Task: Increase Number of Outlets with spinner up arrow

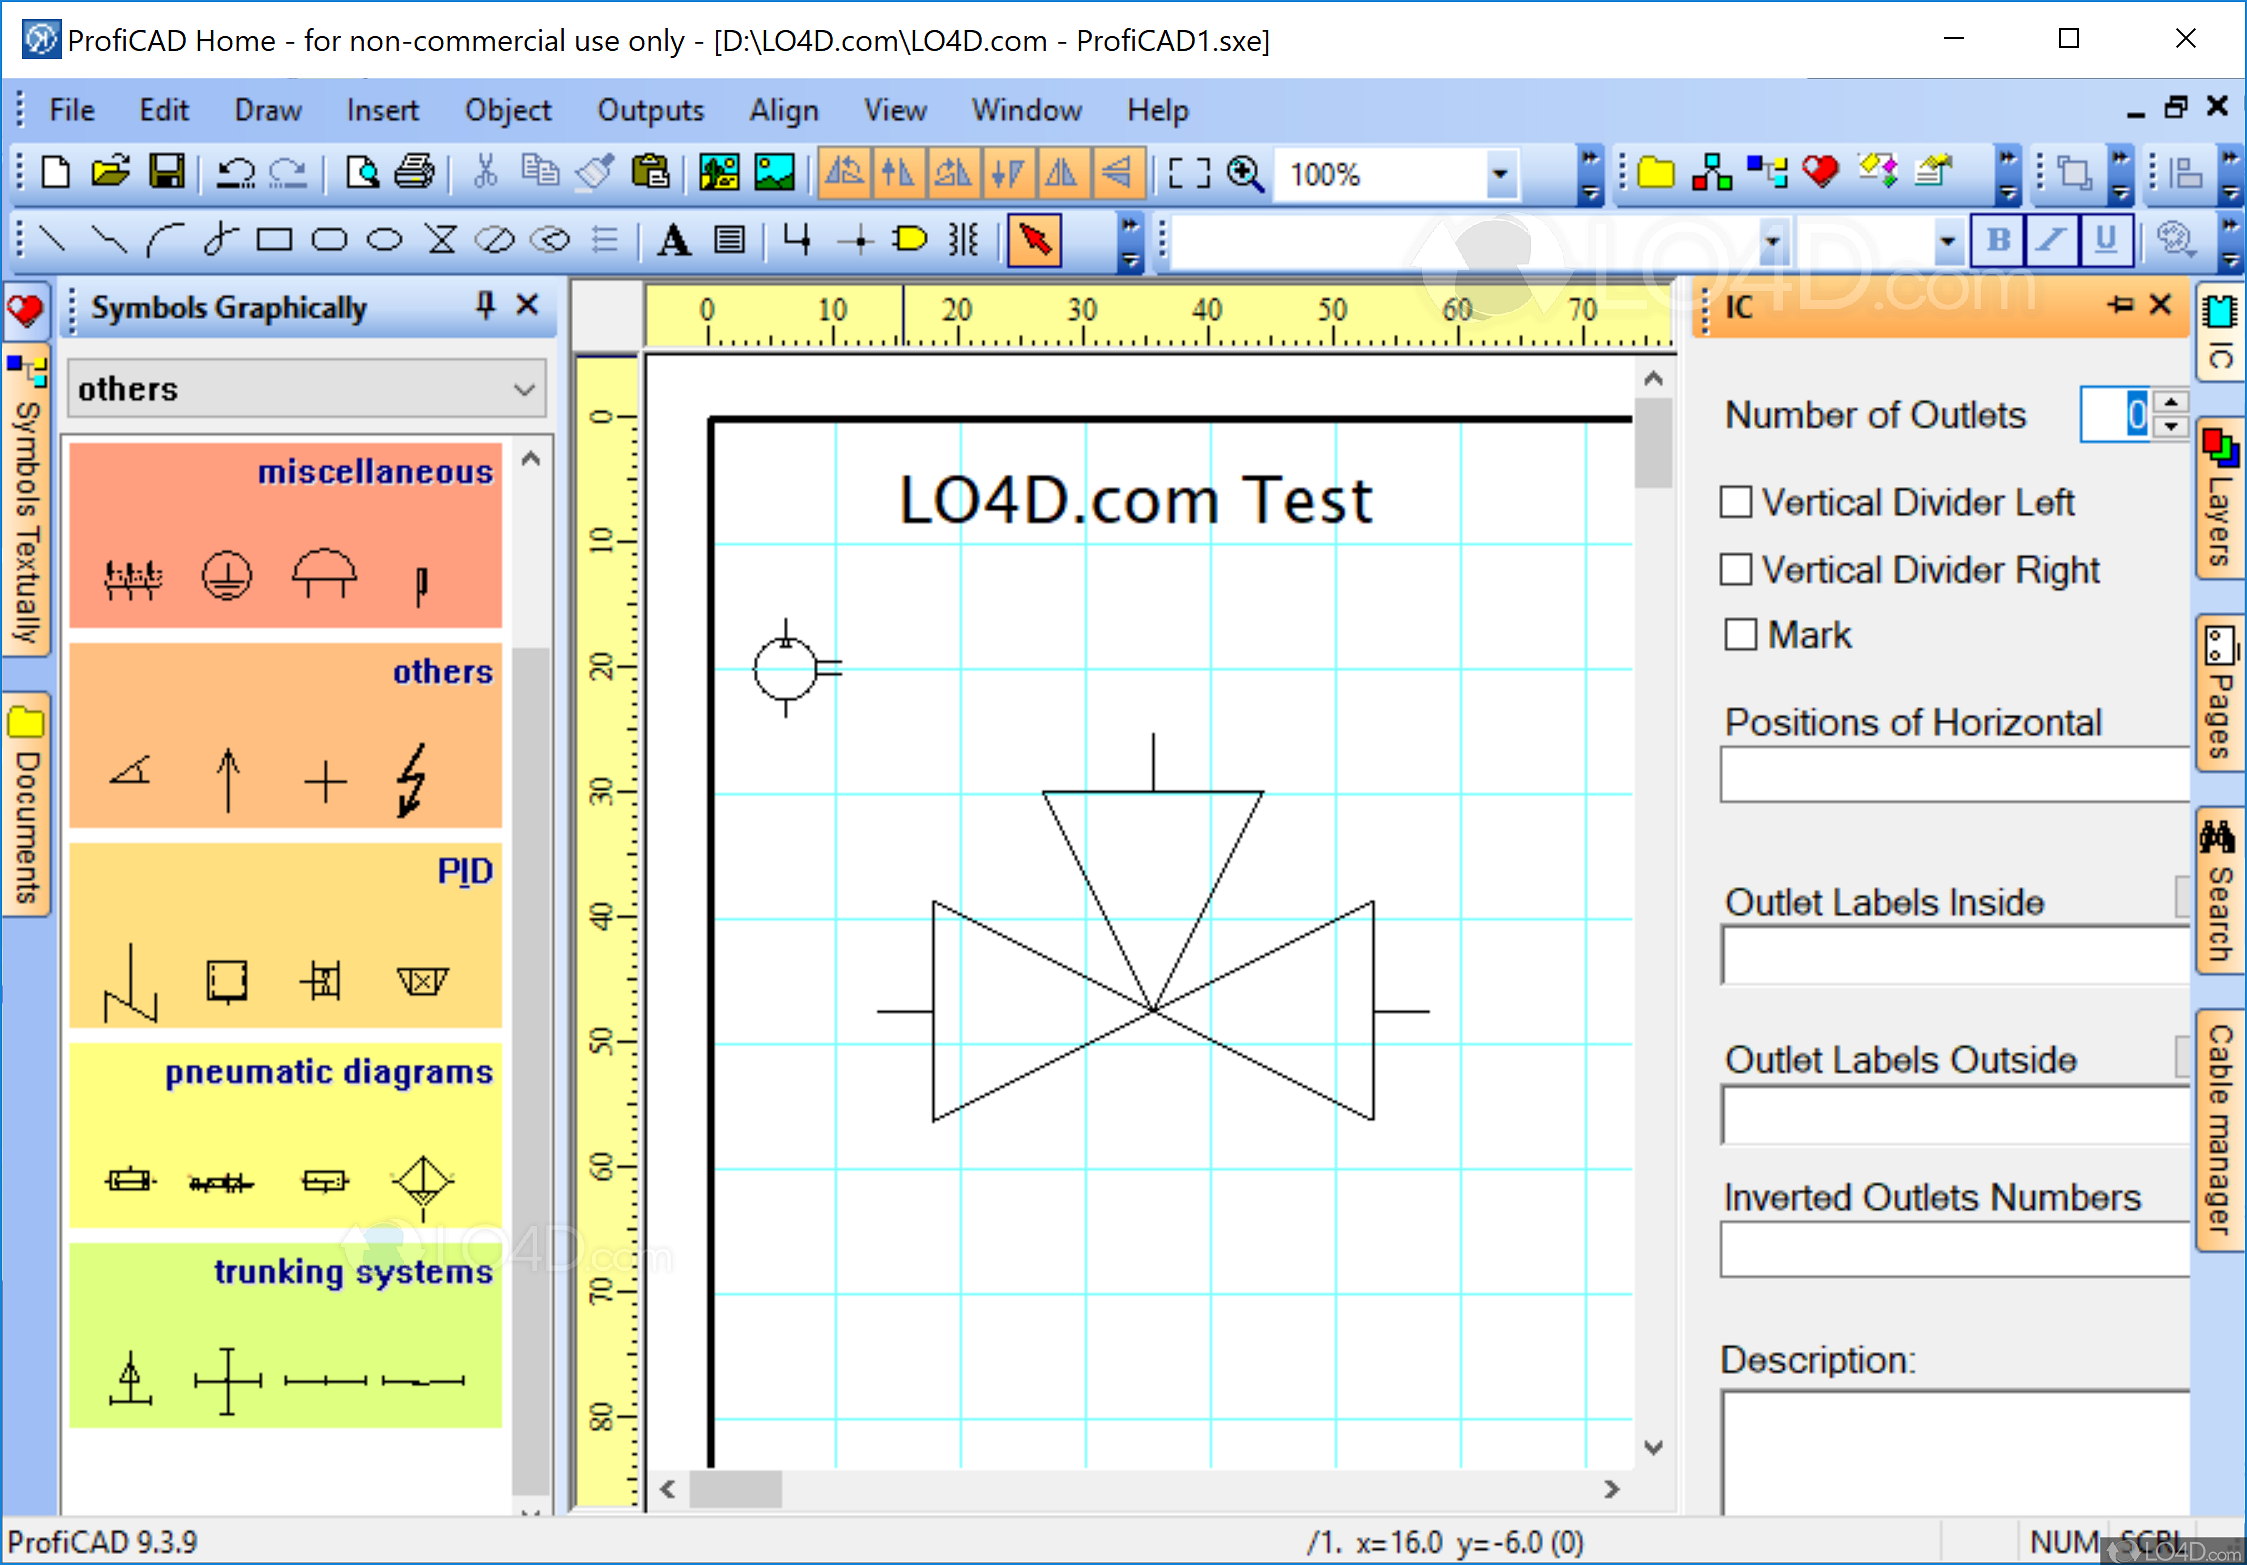Action: click(x=2170, y=403)
